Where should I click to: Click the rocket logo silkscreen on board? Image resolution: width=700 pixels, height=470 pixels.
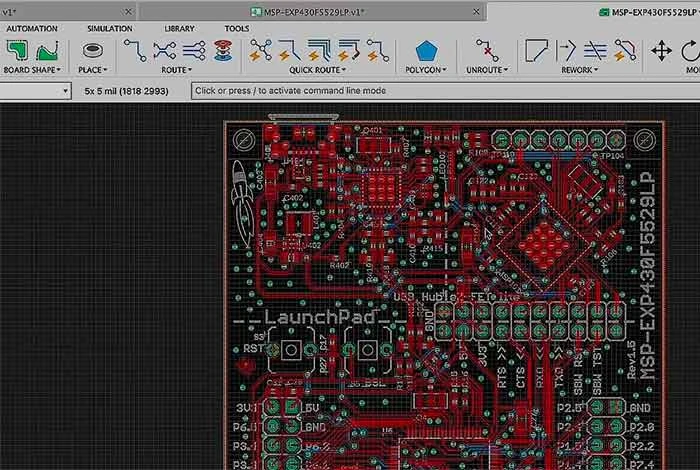(x=242, y=203)
